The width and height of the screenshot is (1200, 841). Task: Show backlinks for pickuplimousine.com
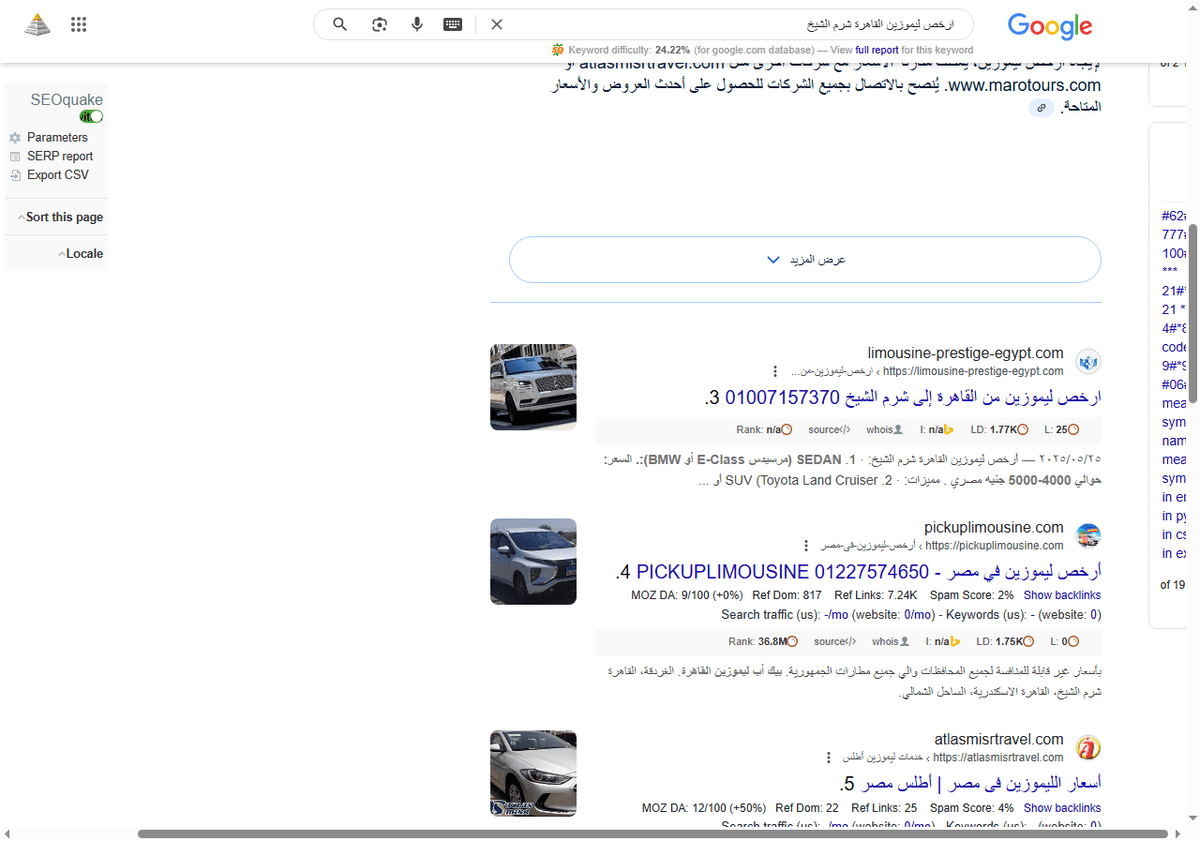(x=1062, y=594)
